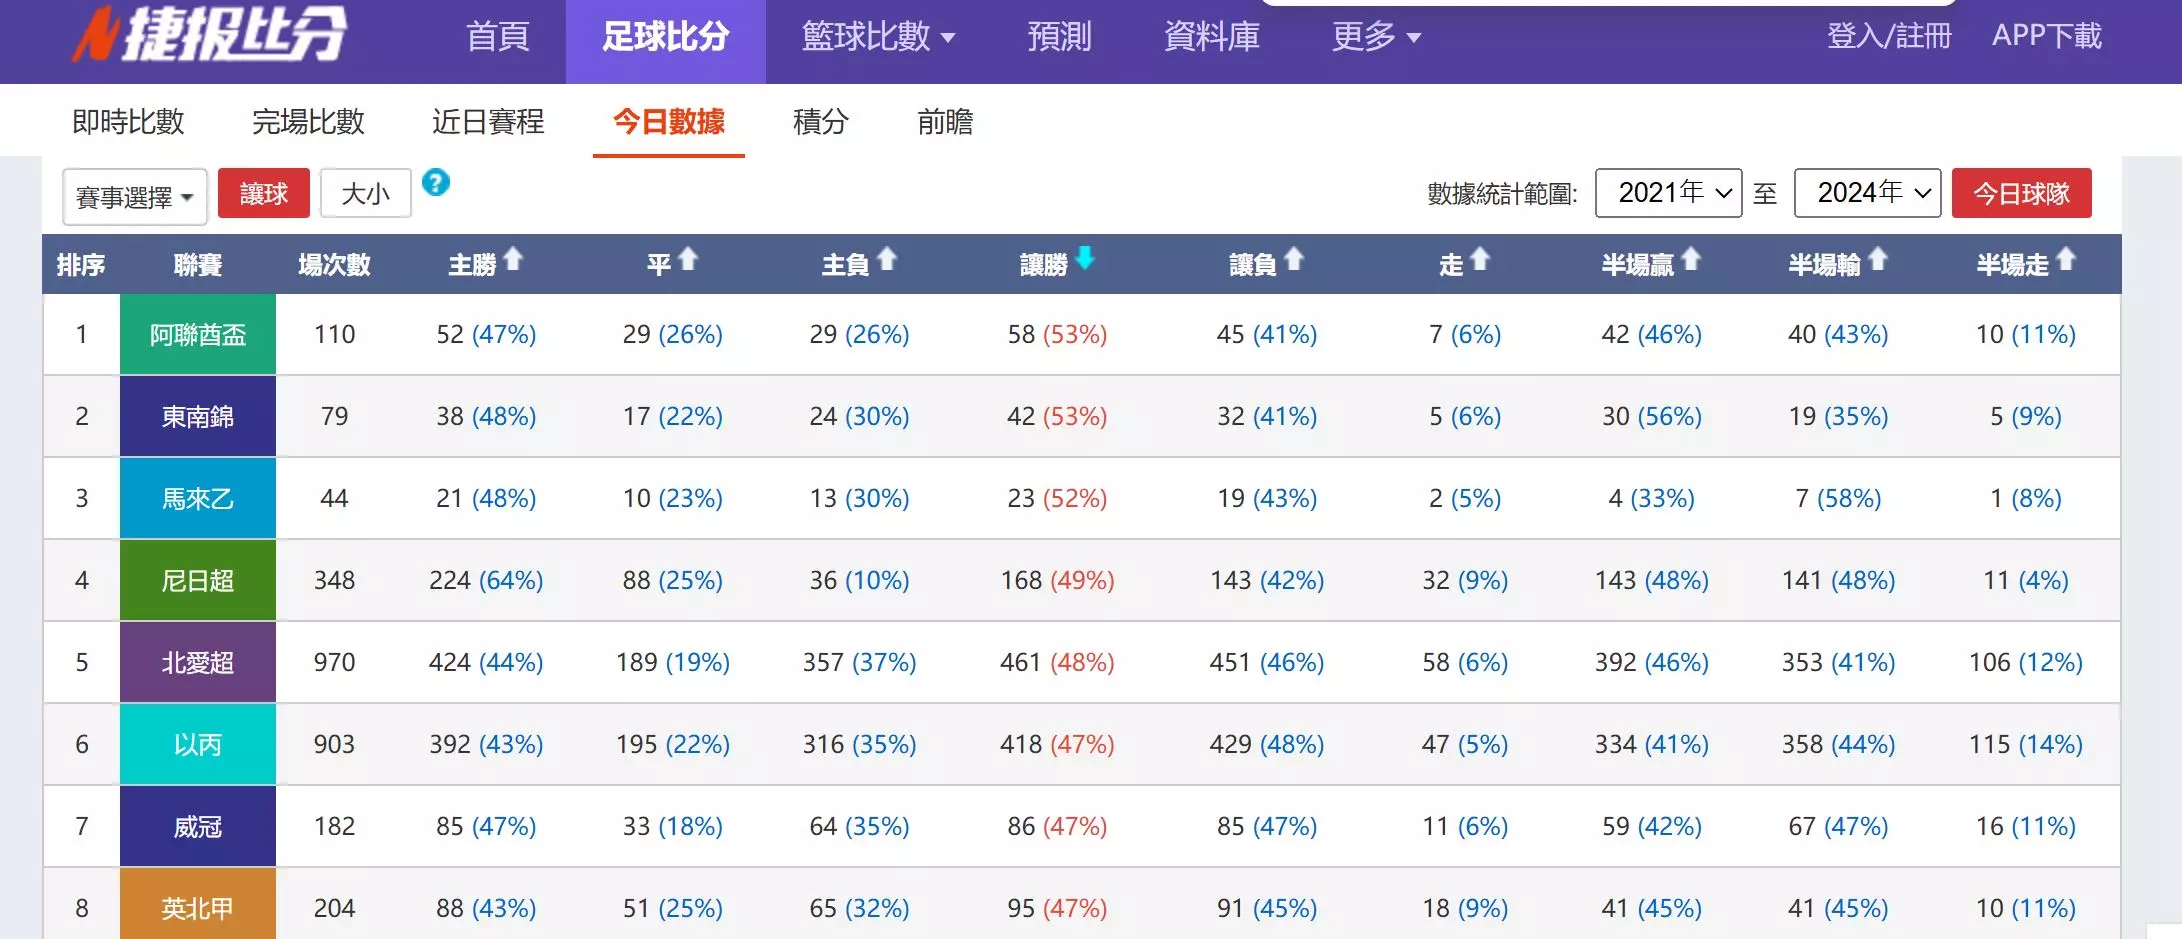This screenshot has height=939, width=2182.
Task: Sort by 主勝 arrow icon
Action: (x=513, y=260)
